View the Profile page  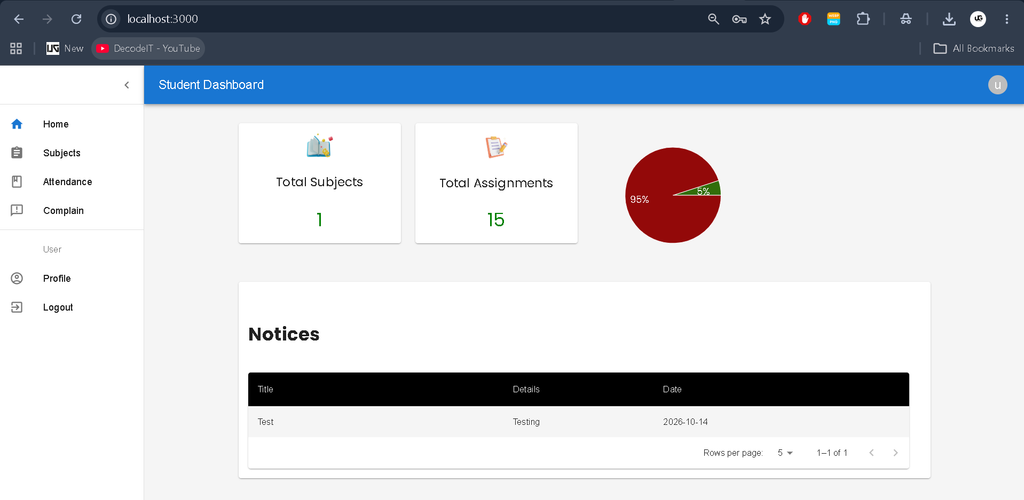click(x=72, y=278)
